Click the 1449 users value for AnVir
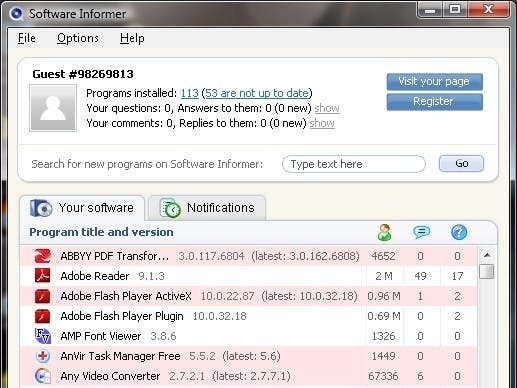This screenshot has width=517, height=388. [x=383, y=356]
